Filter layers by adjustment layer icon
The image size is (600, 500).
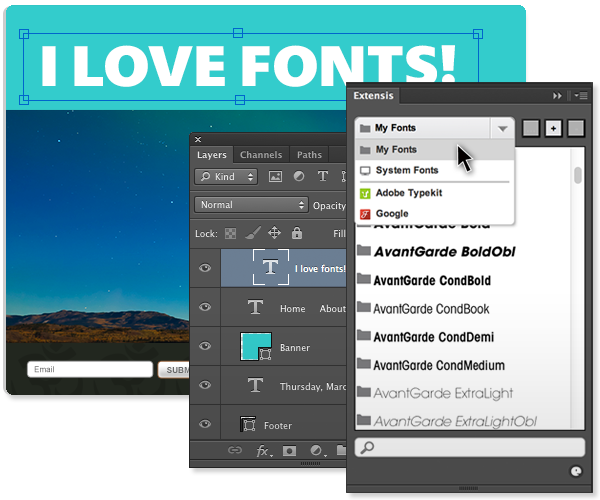(x=299, y=176)
